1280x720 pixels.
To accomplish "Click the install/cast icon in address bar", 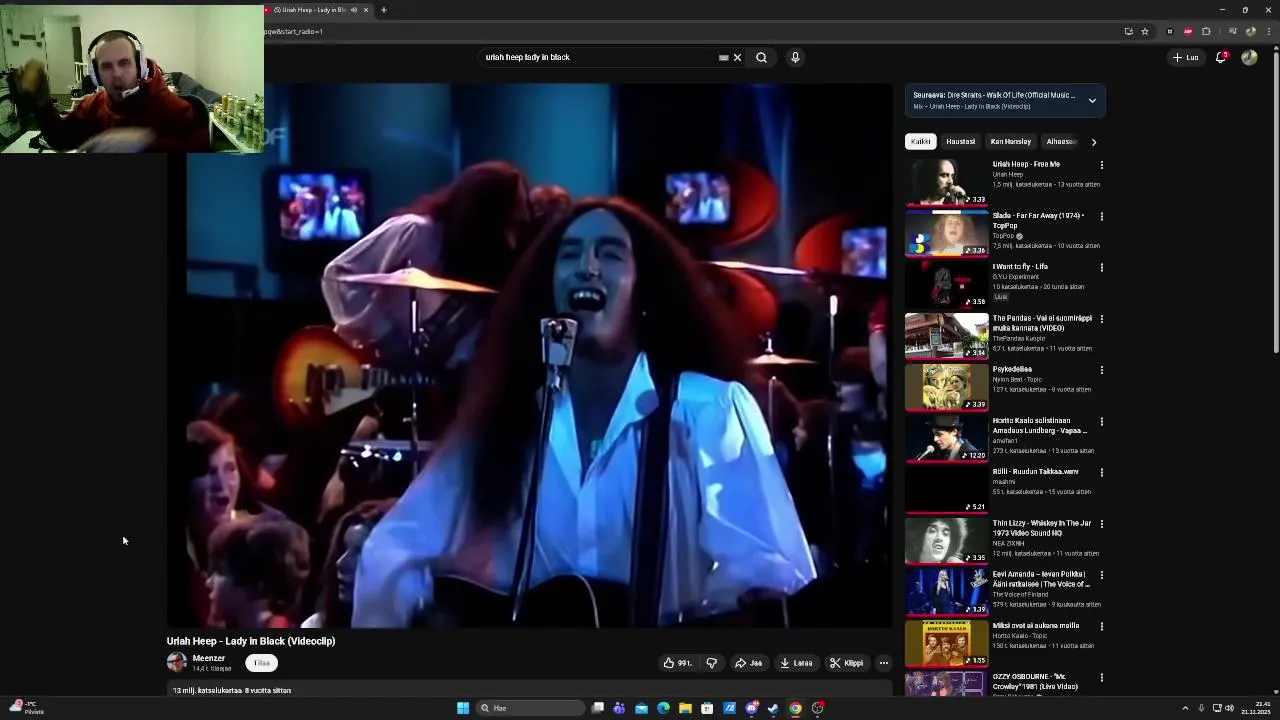I will [1128, 31].
